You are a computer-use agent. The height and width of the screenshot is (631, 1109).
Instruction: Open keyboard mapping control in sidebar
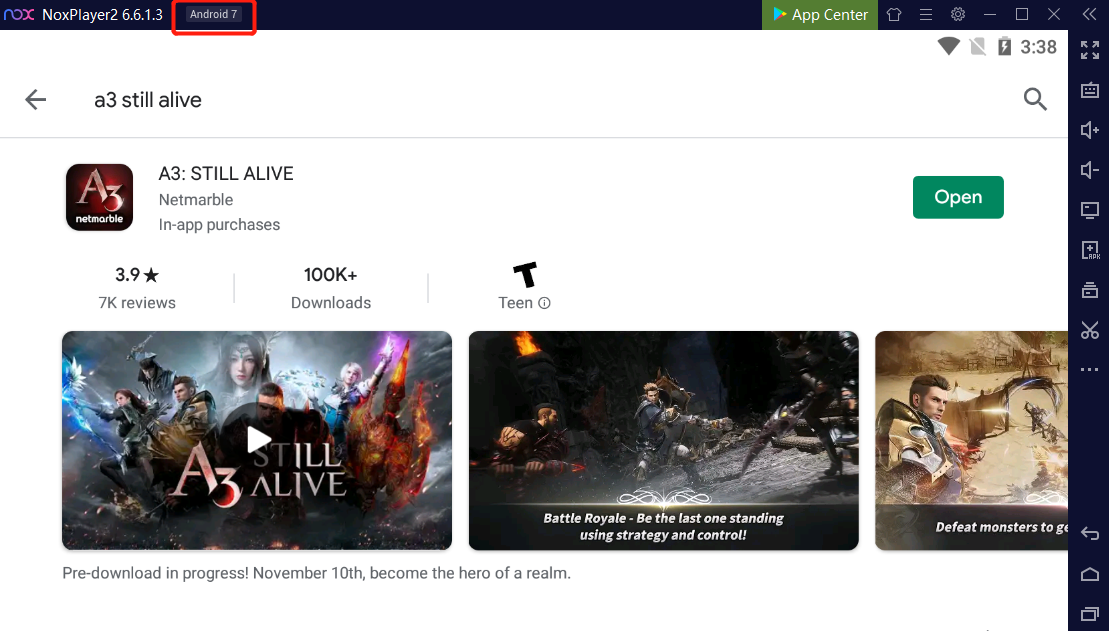click(x=1090, y=91)
